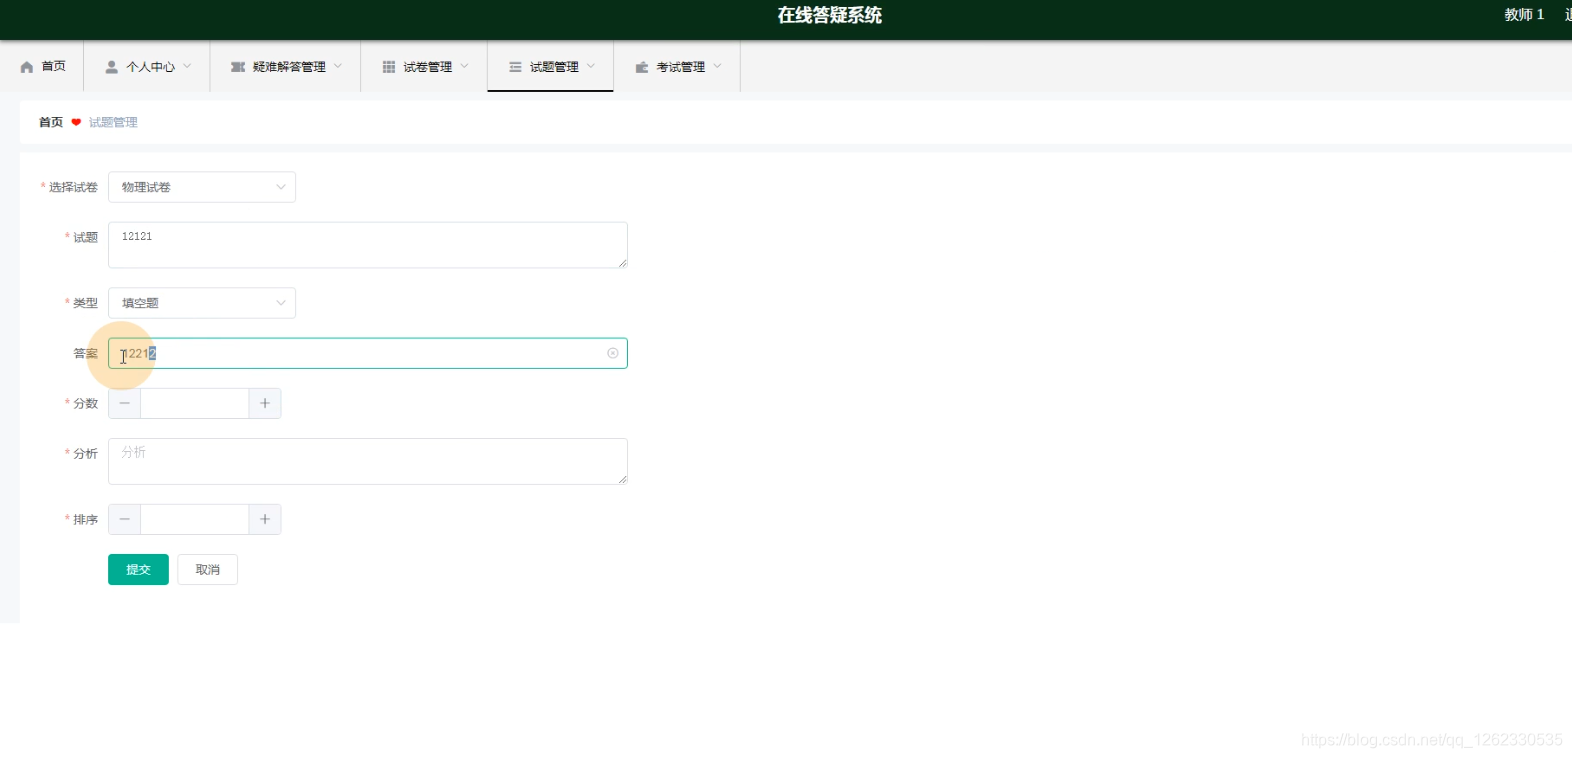This screenshot has height=758, width=1572.
Task: Click the plus button of 分数
Action: [x=265, y=403]
